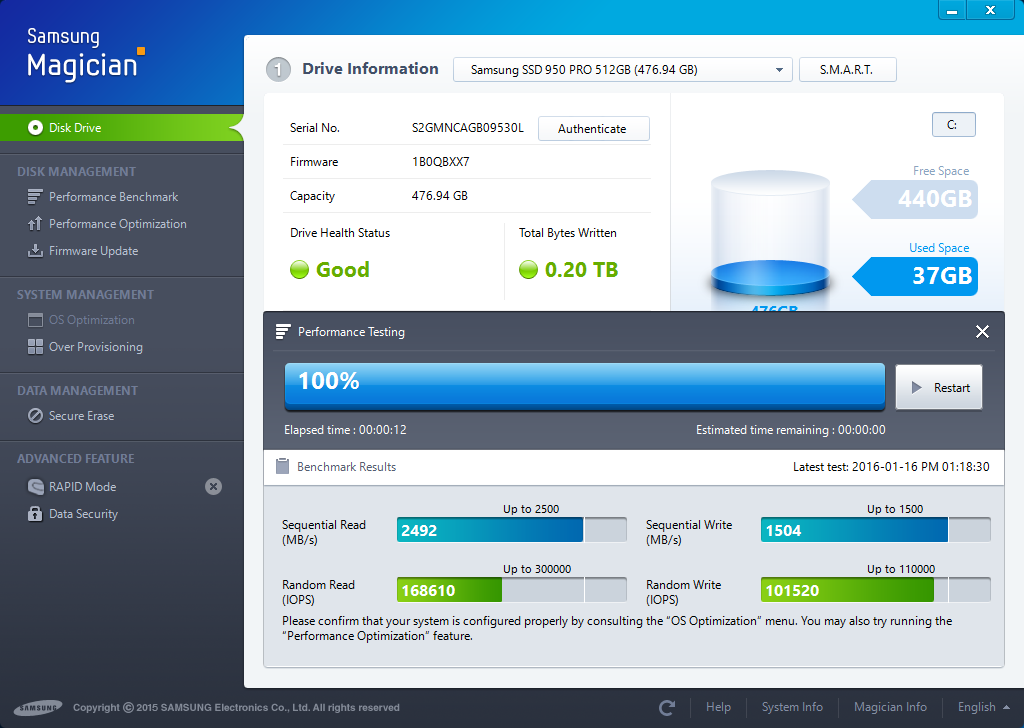The image size is (1024, 728).
Task: Click the Performance Optimization arrows icon
Action: tap(35, 224)
